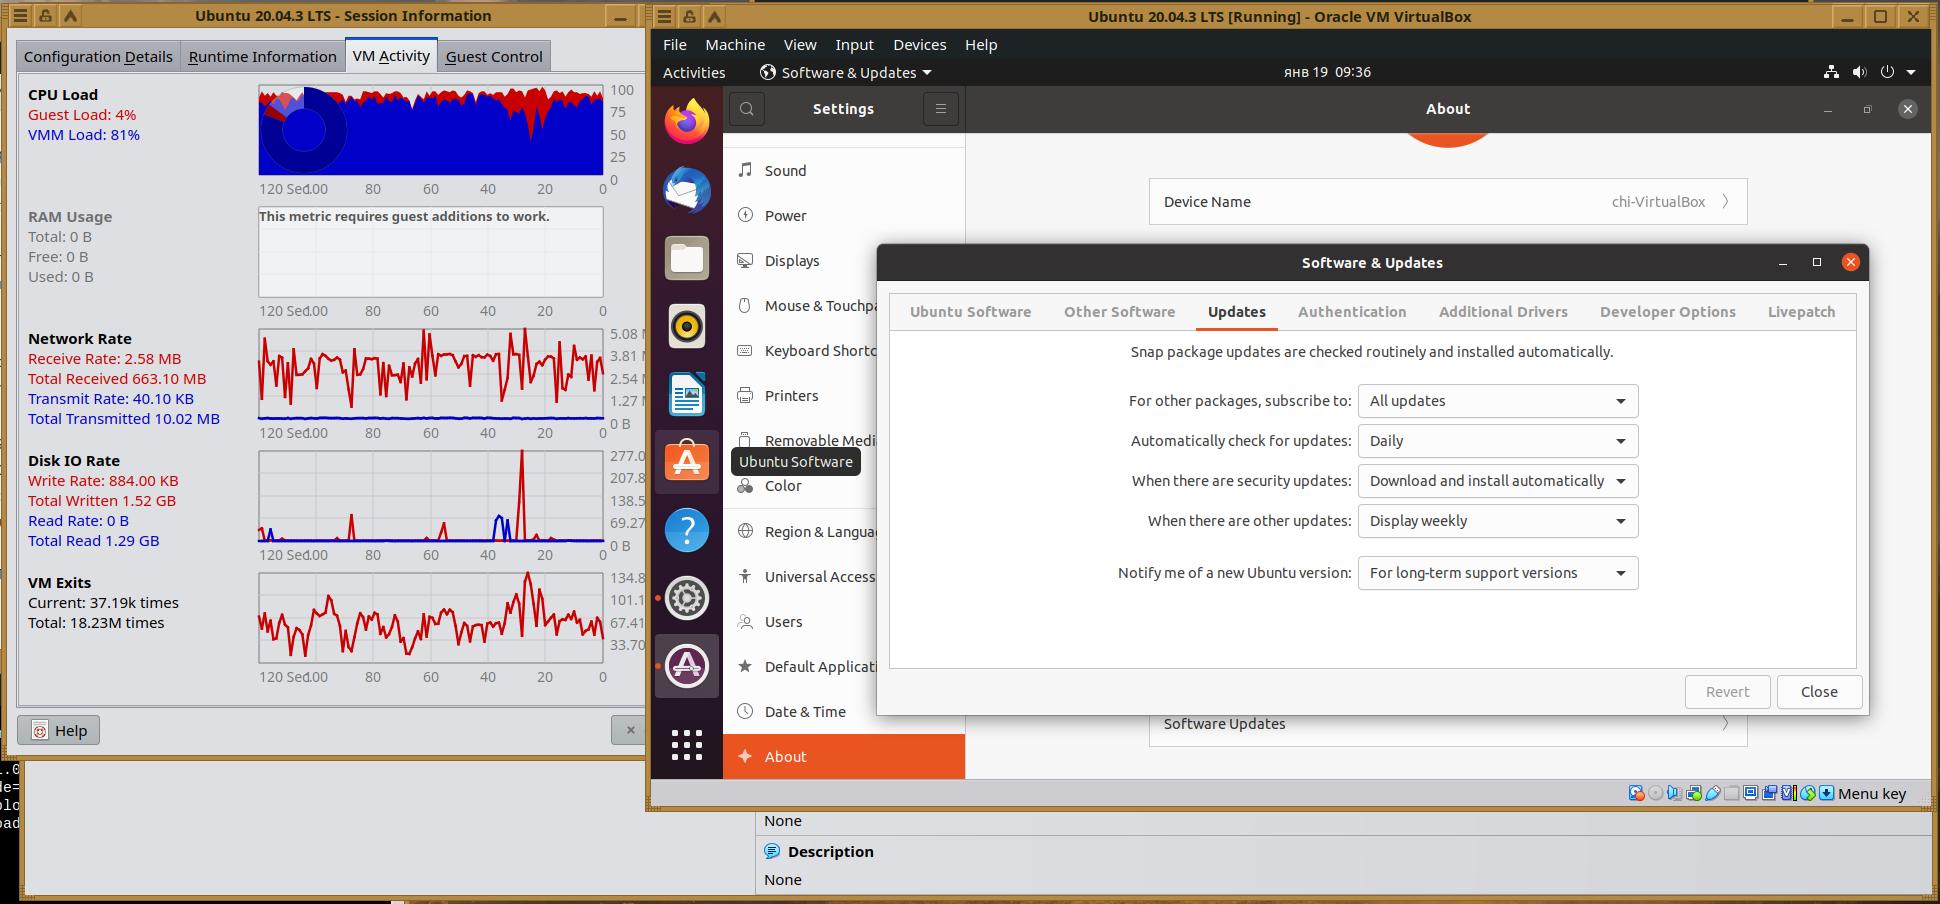The width and height of the screenshot is (1940, 904).
Task: Click the keyboard capture indicator beside Menu key
Action: coord(1827,793)
